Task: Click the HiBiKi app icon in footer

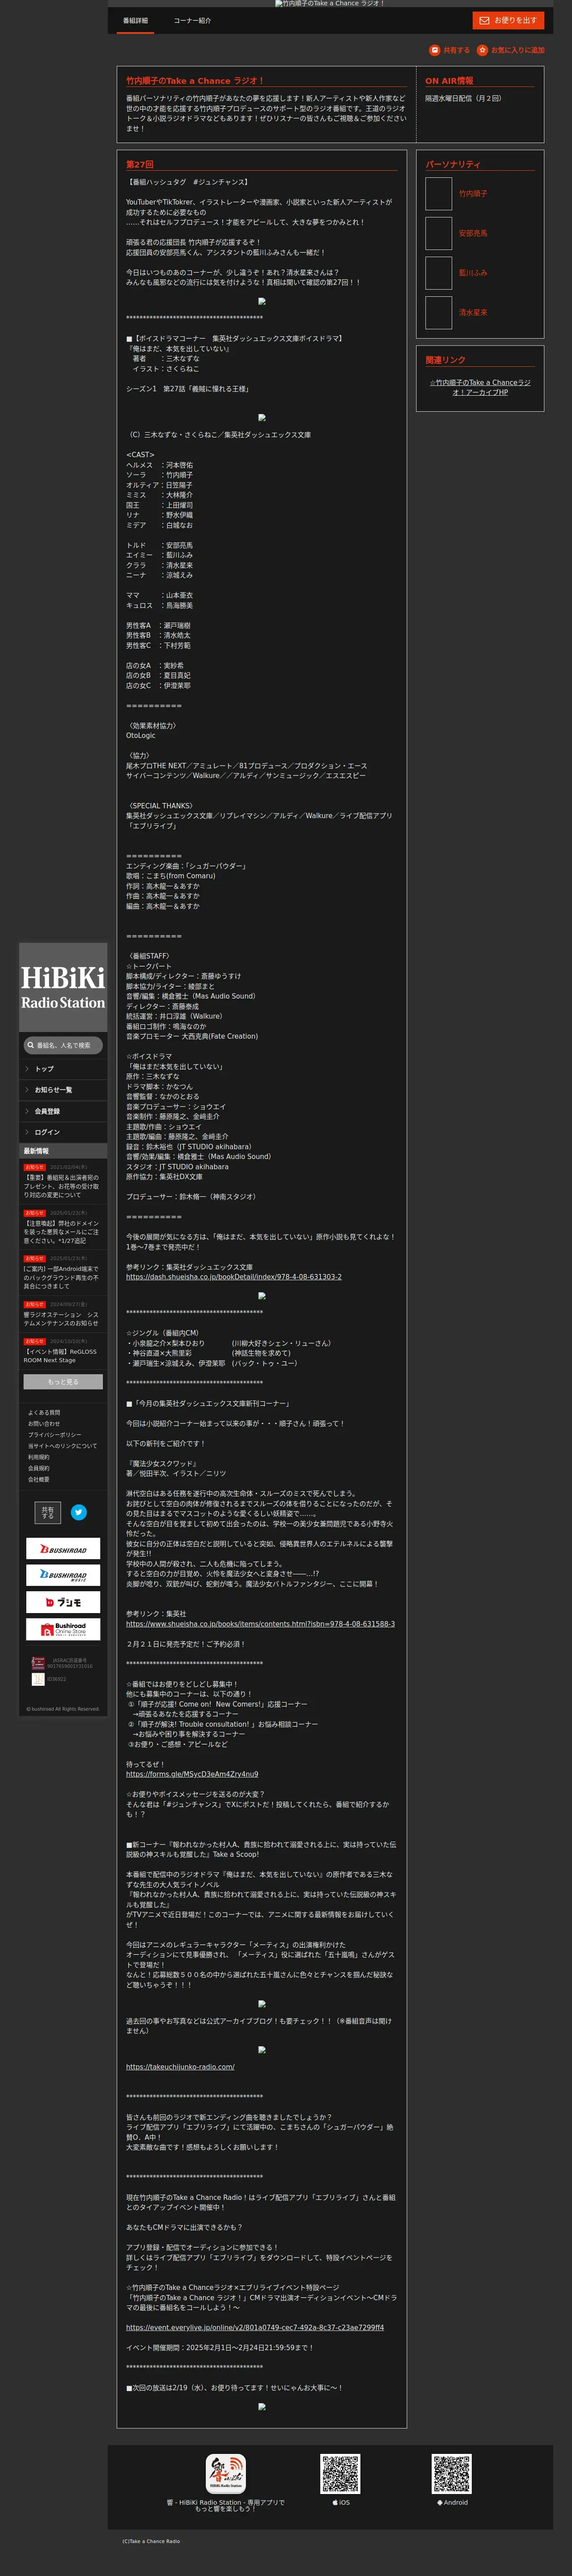Action: pyautogui.click(x=226, y=2473)
